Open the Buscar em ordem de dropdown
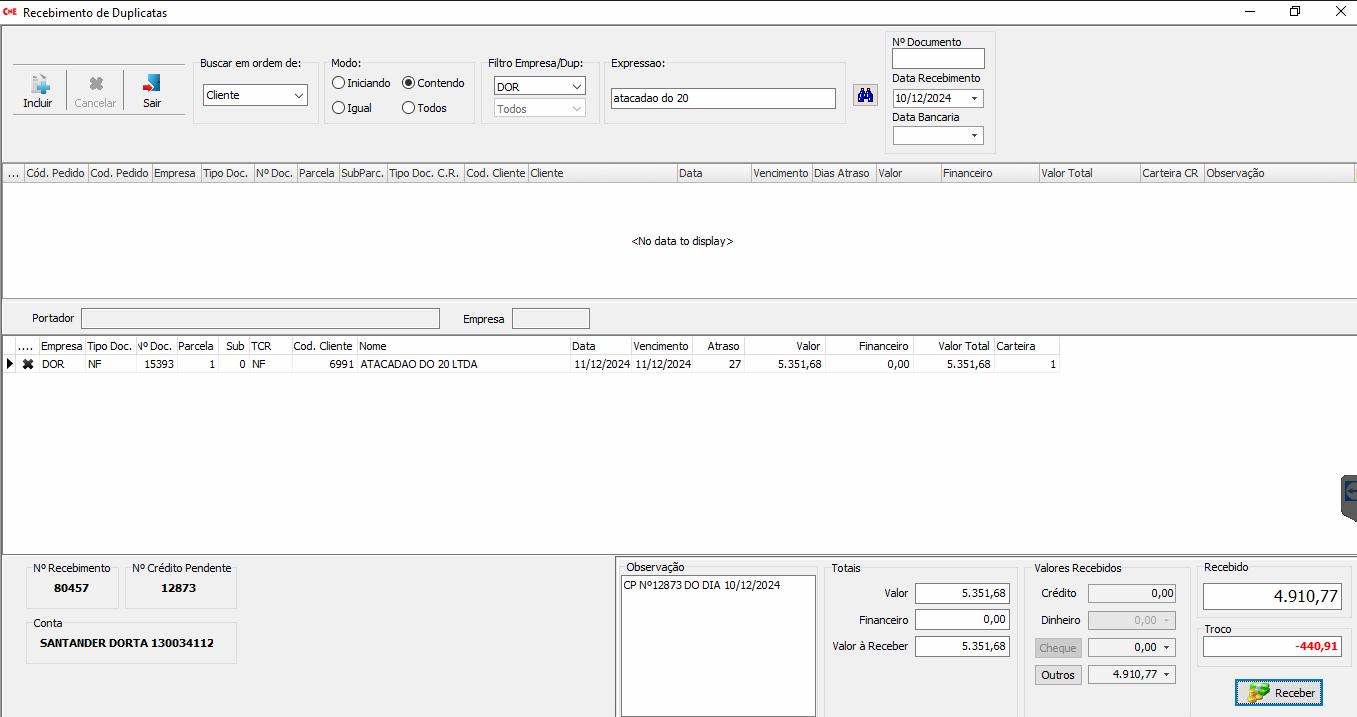 [255, 95]
